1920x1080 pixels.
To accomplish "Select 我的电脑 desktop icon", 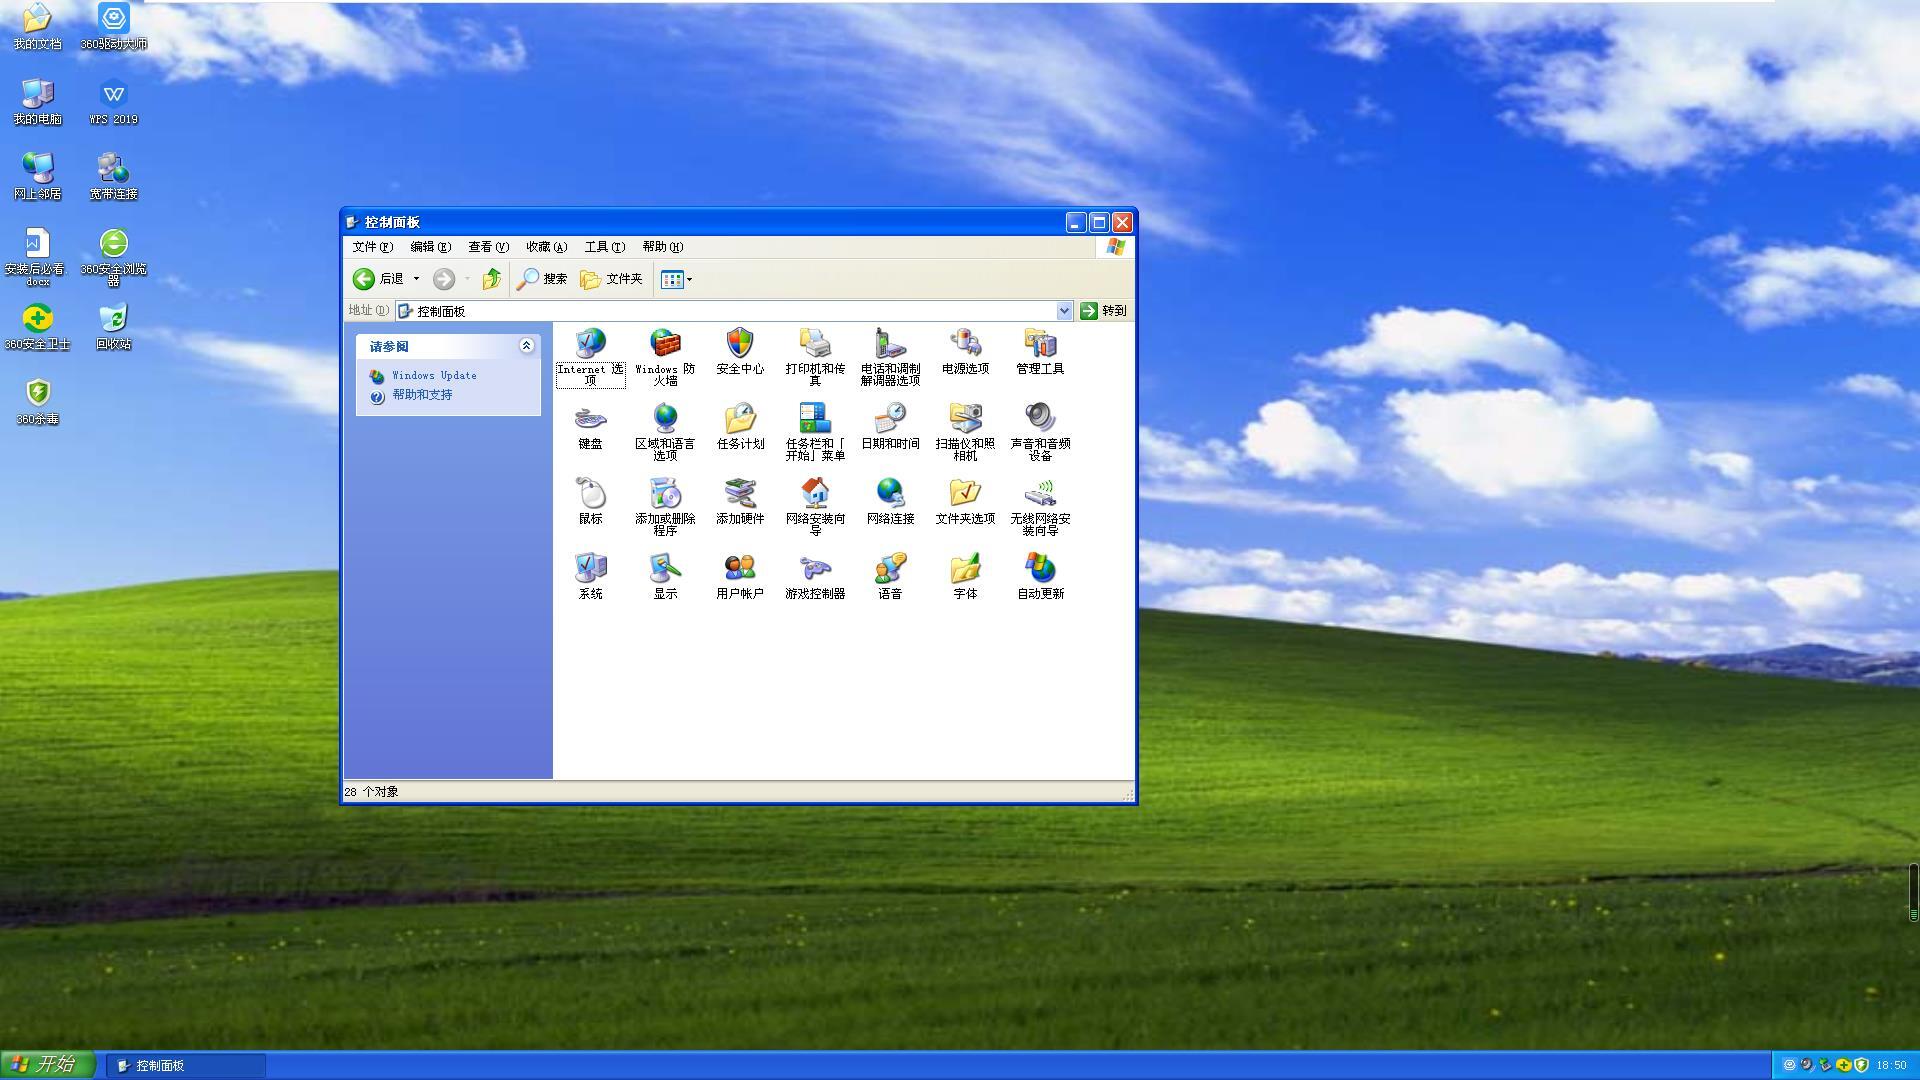I will click(37, 102).
